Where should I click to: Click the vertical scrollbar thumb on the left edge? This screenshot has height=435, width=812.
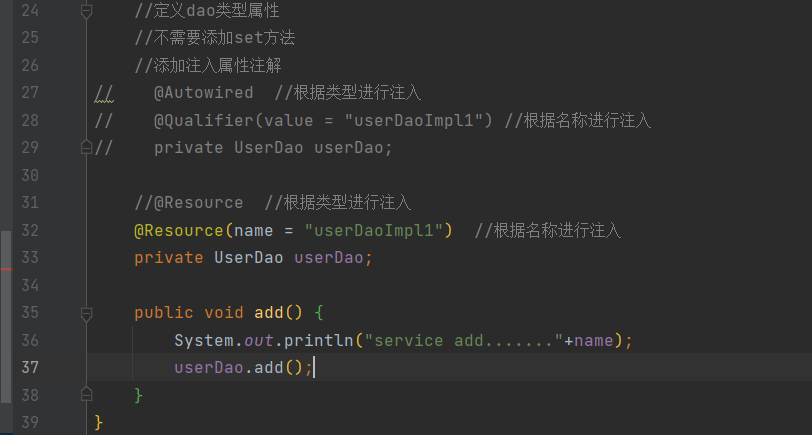(6, 316)
